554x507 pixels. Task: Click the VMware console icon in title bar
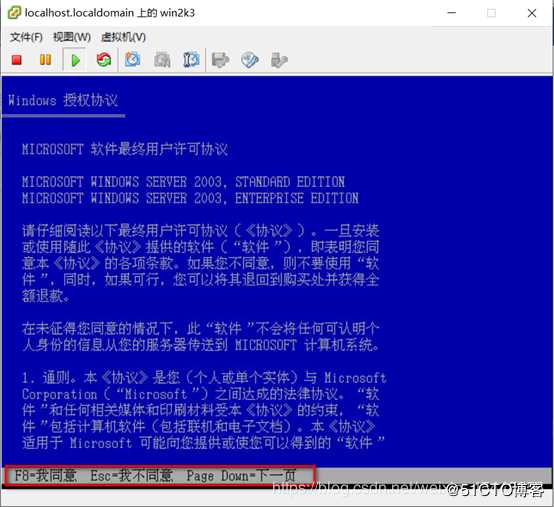point(14,13)
